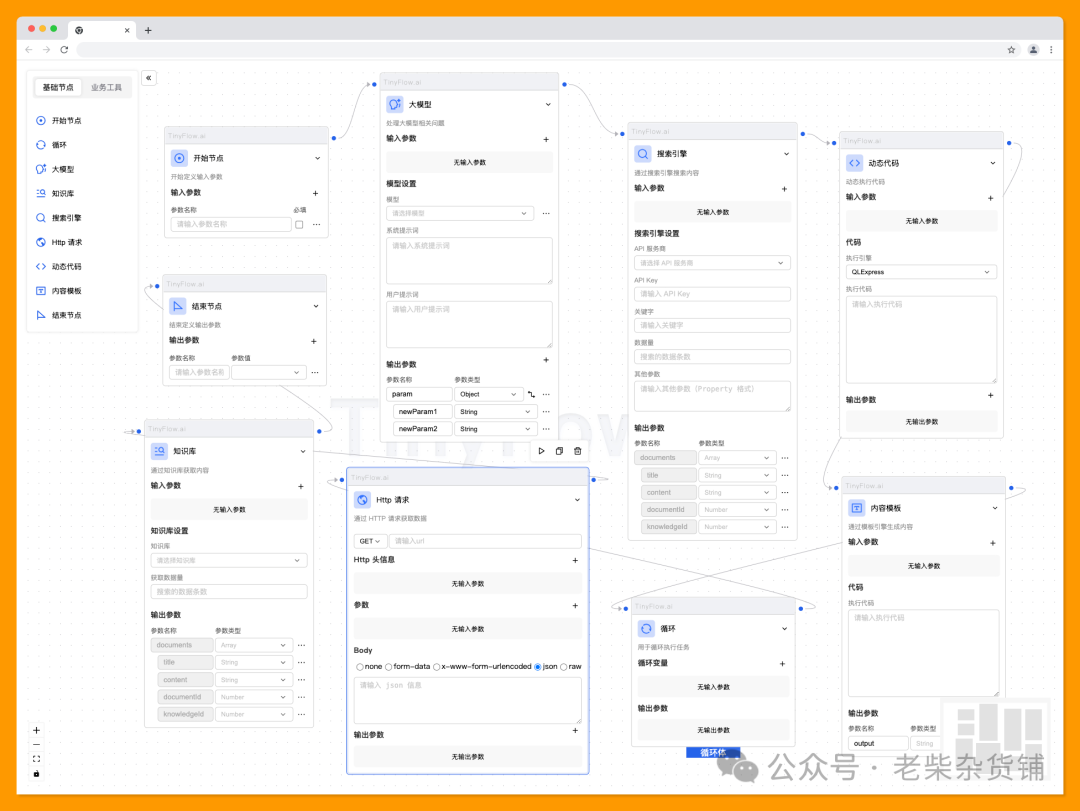This screenshot has width=1080, height=811.
Task: Click the 无输入参数 bar in the 大模型 node
Action: 470,163
